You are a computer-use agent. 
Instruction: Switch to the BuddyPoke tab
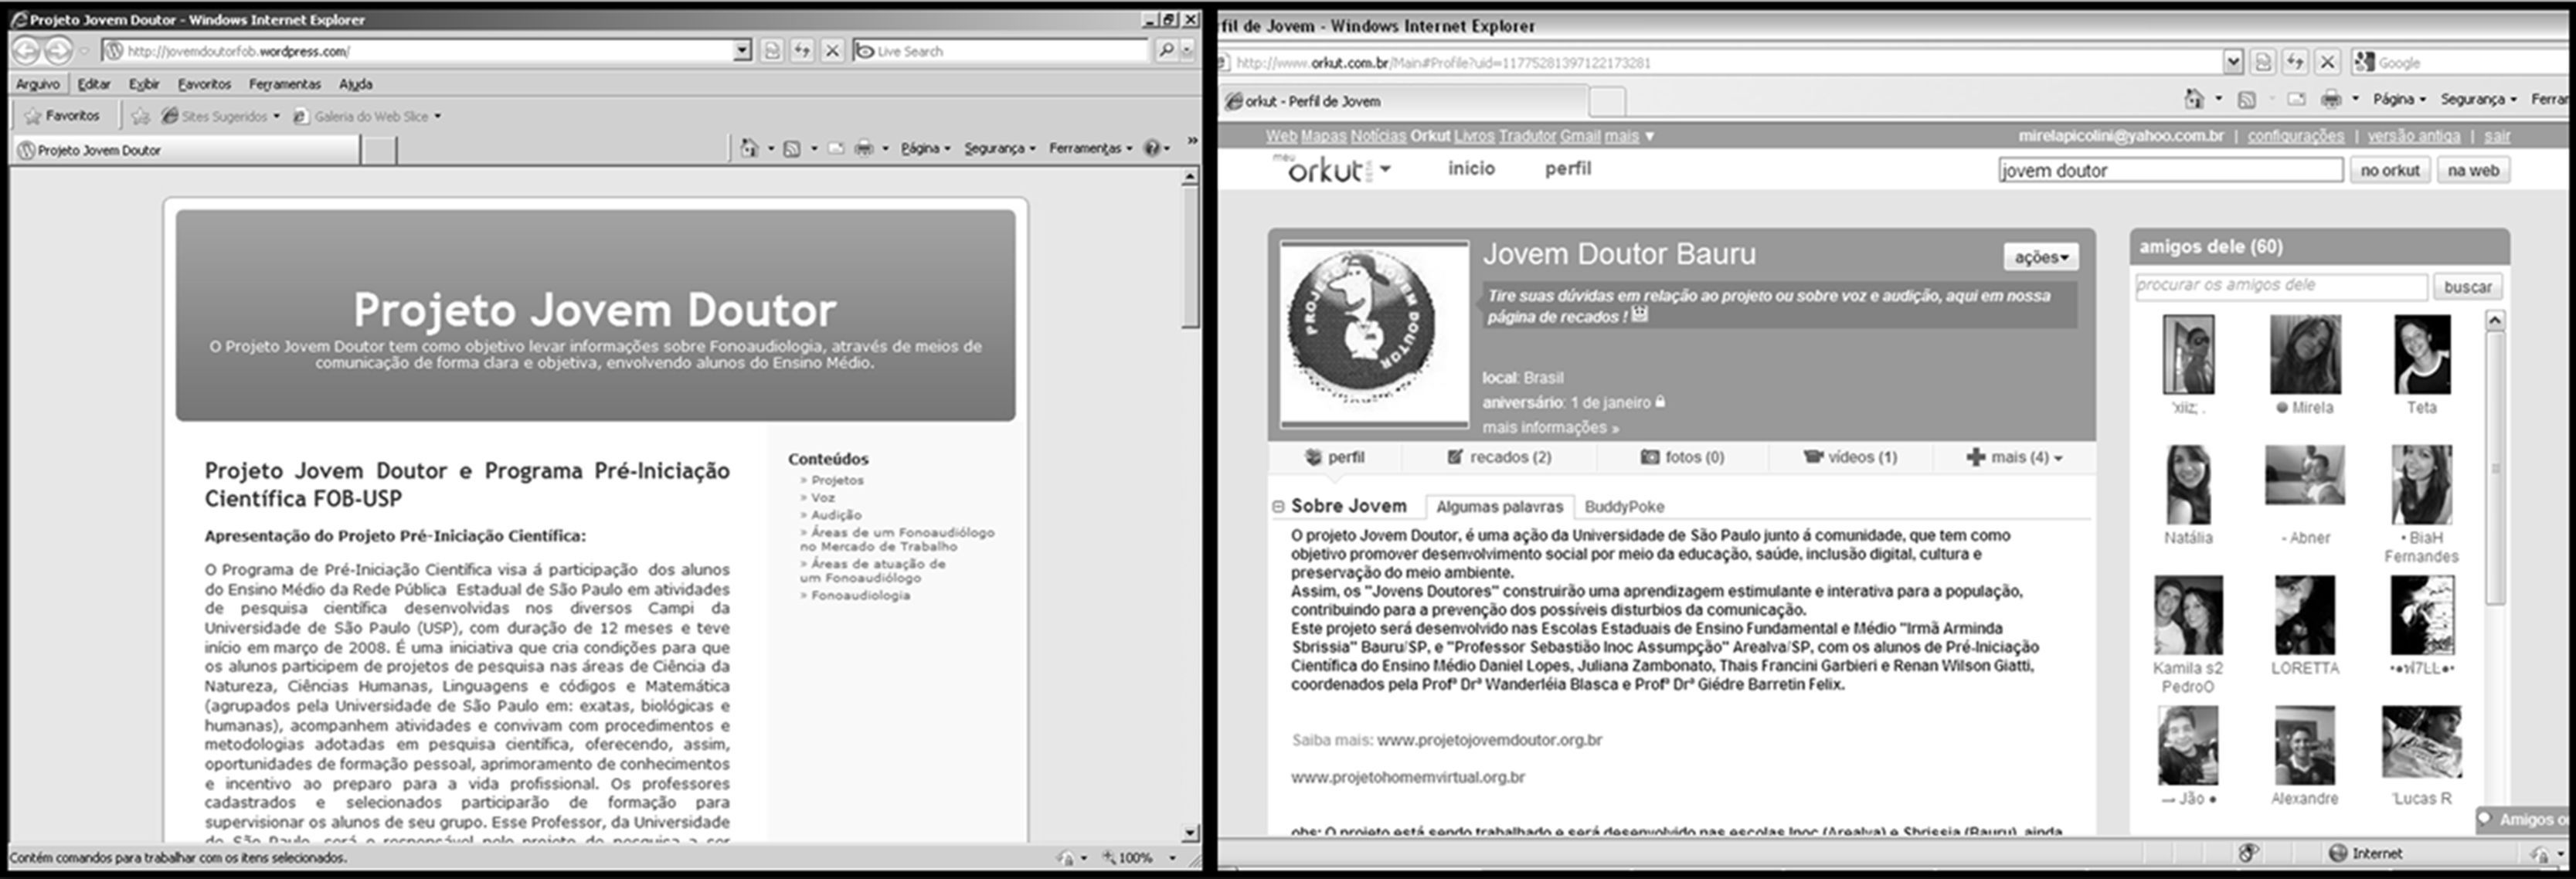[1624, 507]
